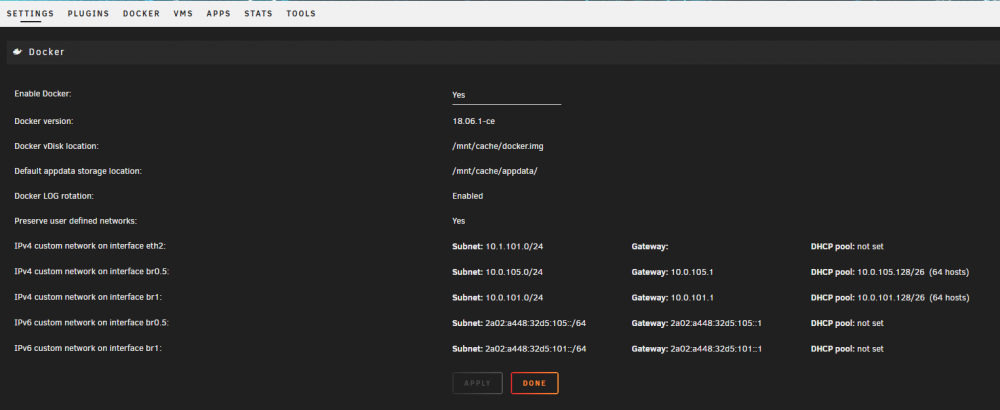The image size is (1000, 410).
Task: Open the VMs tab
Action: point(184,13)
